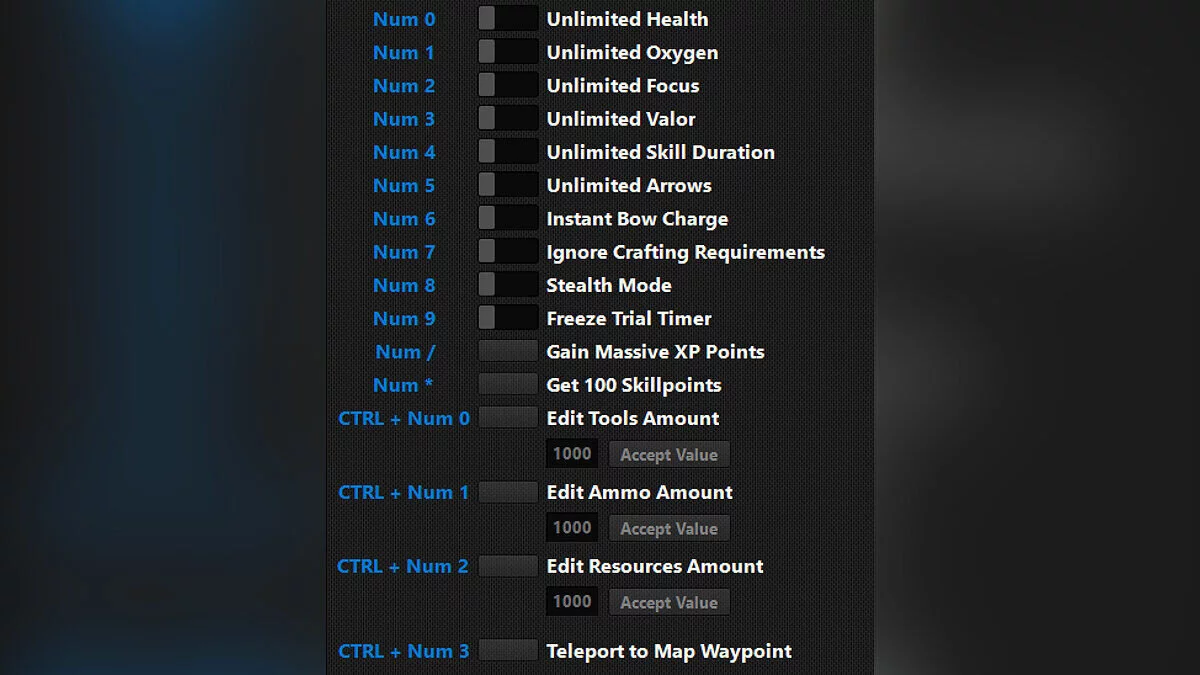
Task: Click the Gain Massive XP Points button
Action: (x=508, y=351)
